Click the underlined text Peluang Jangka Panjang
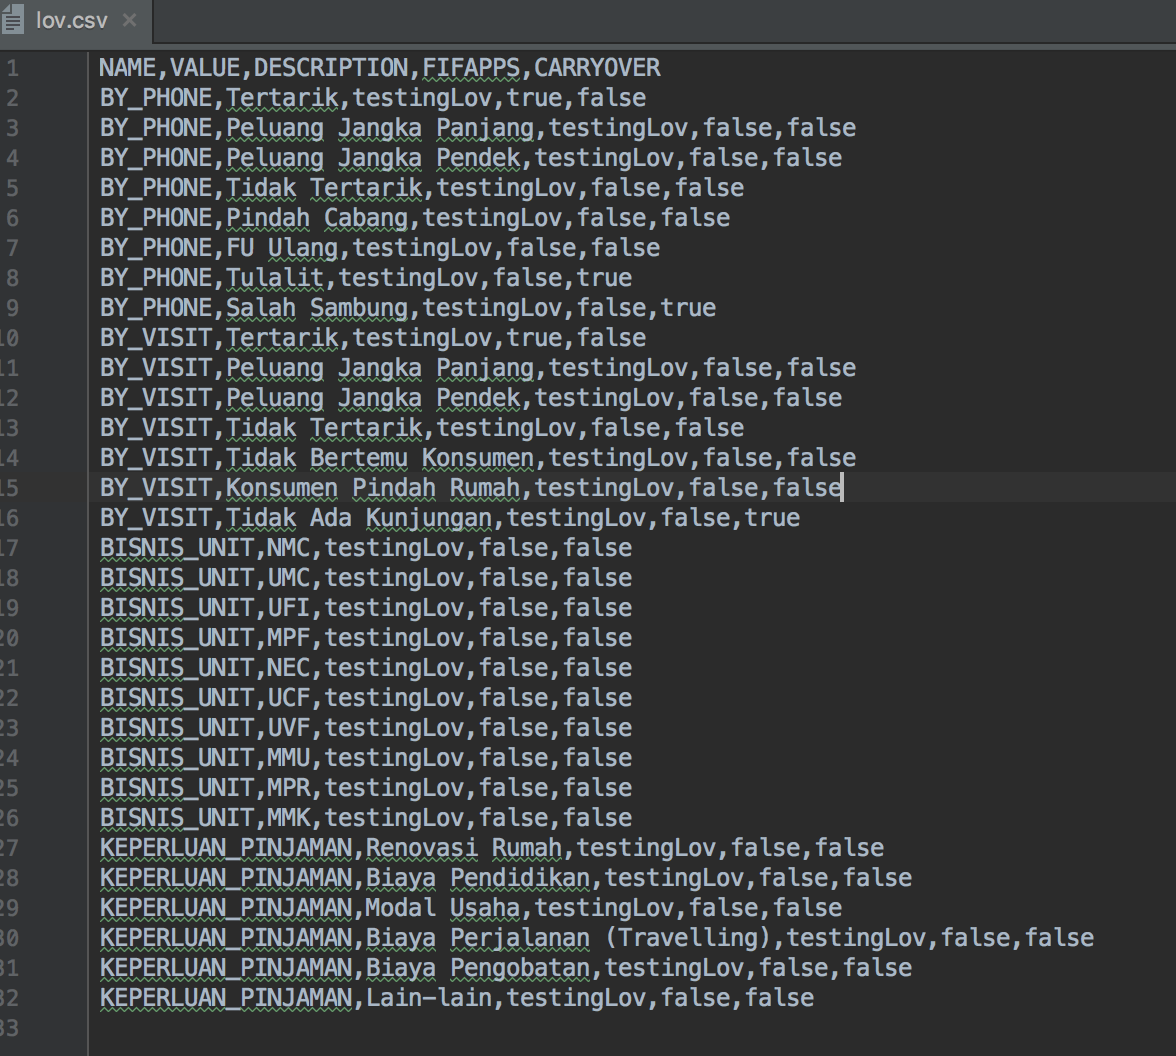 point(380,127)
